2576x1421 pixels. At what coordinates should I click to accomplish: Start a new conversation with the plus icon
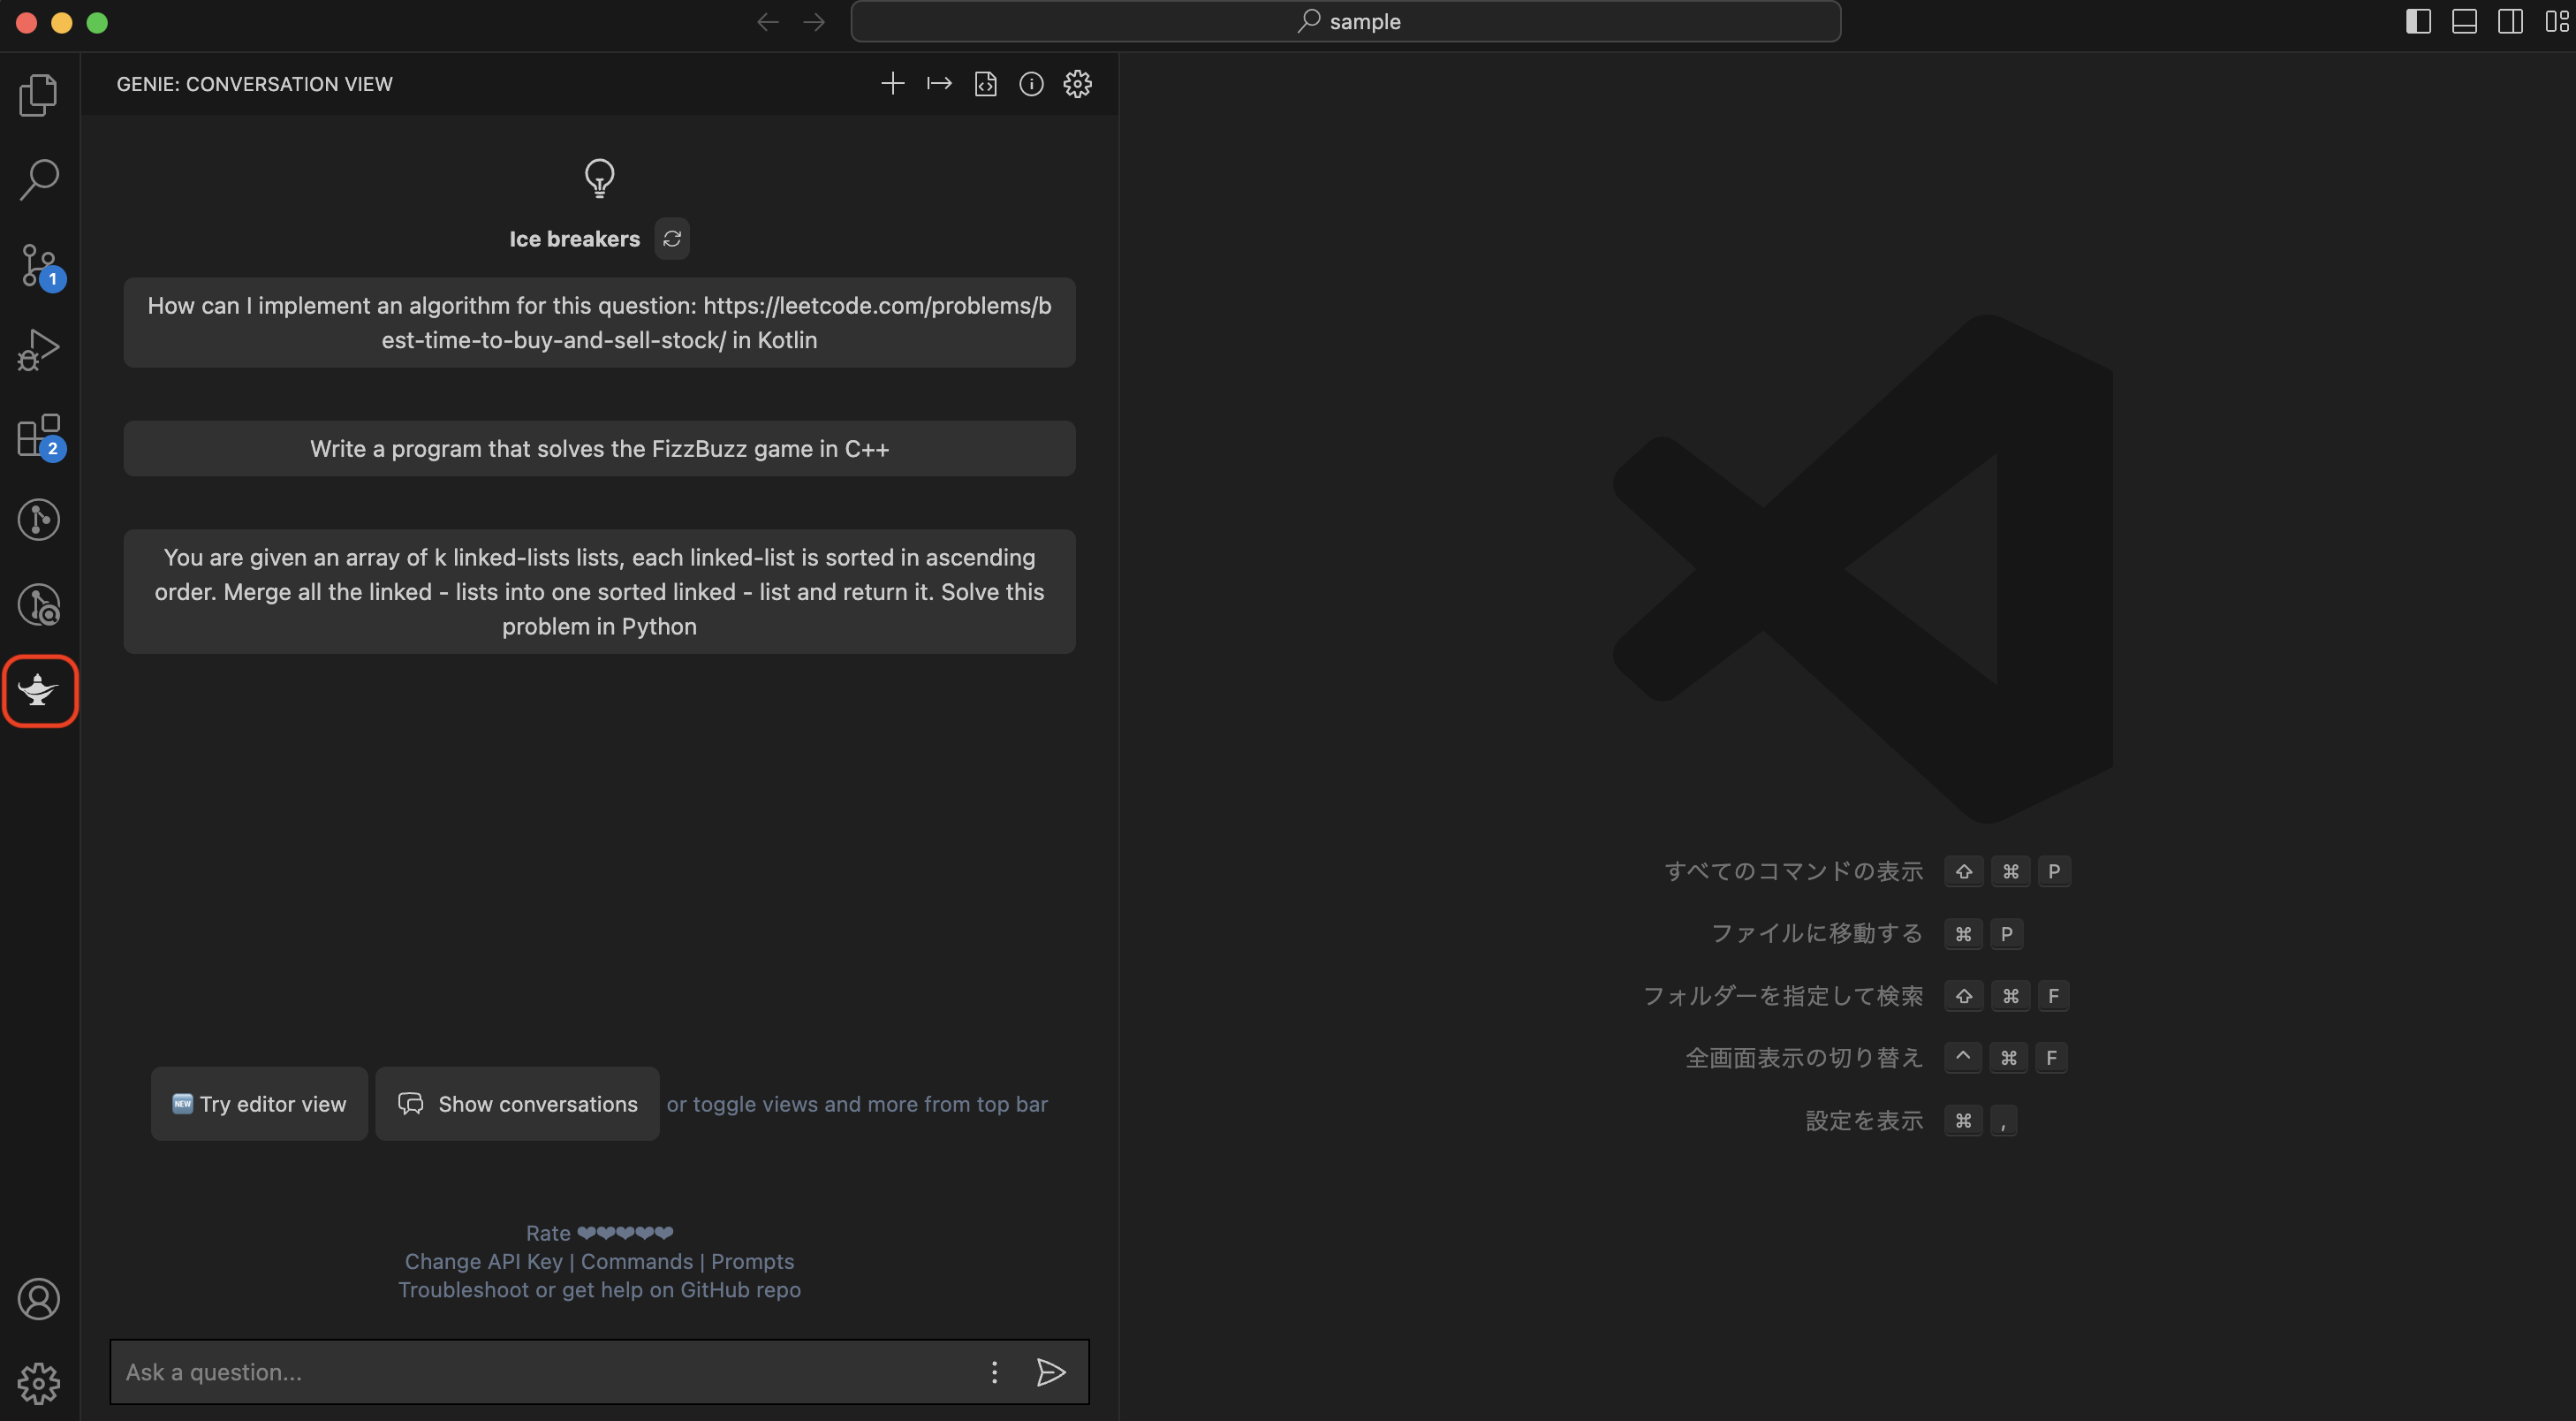point(892,84)
